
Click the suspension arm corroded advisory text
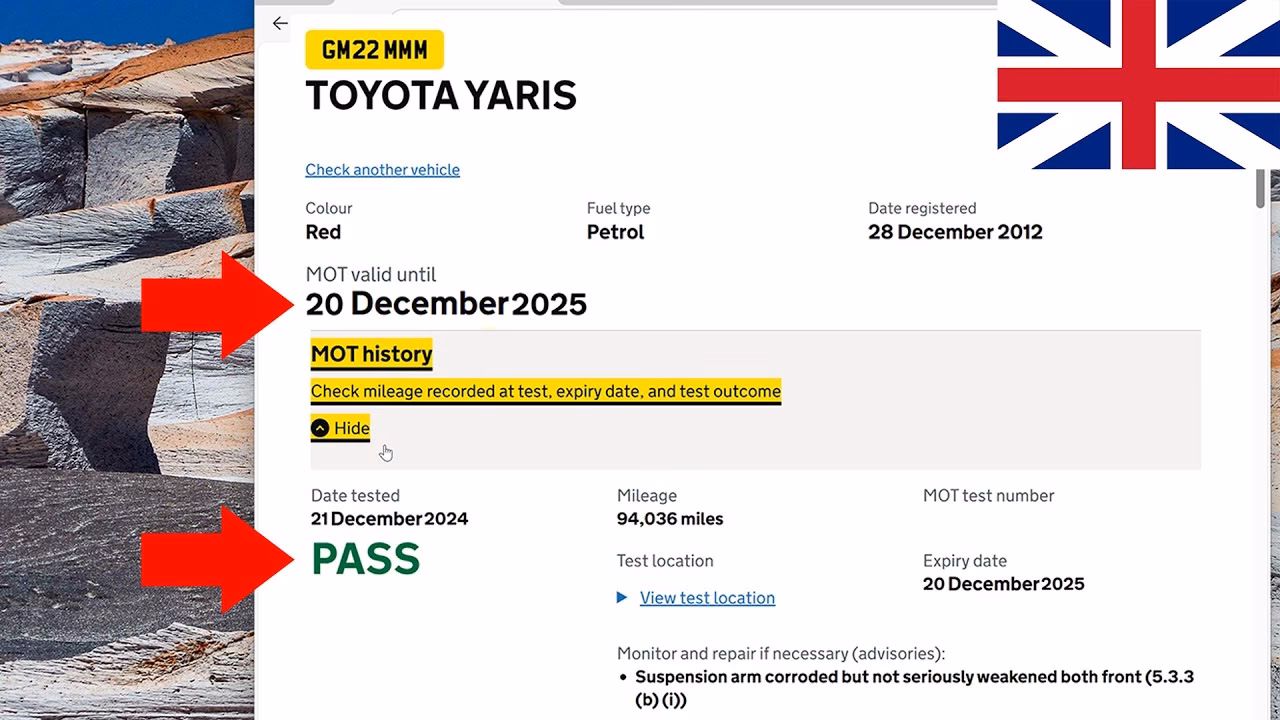(914, 677)
